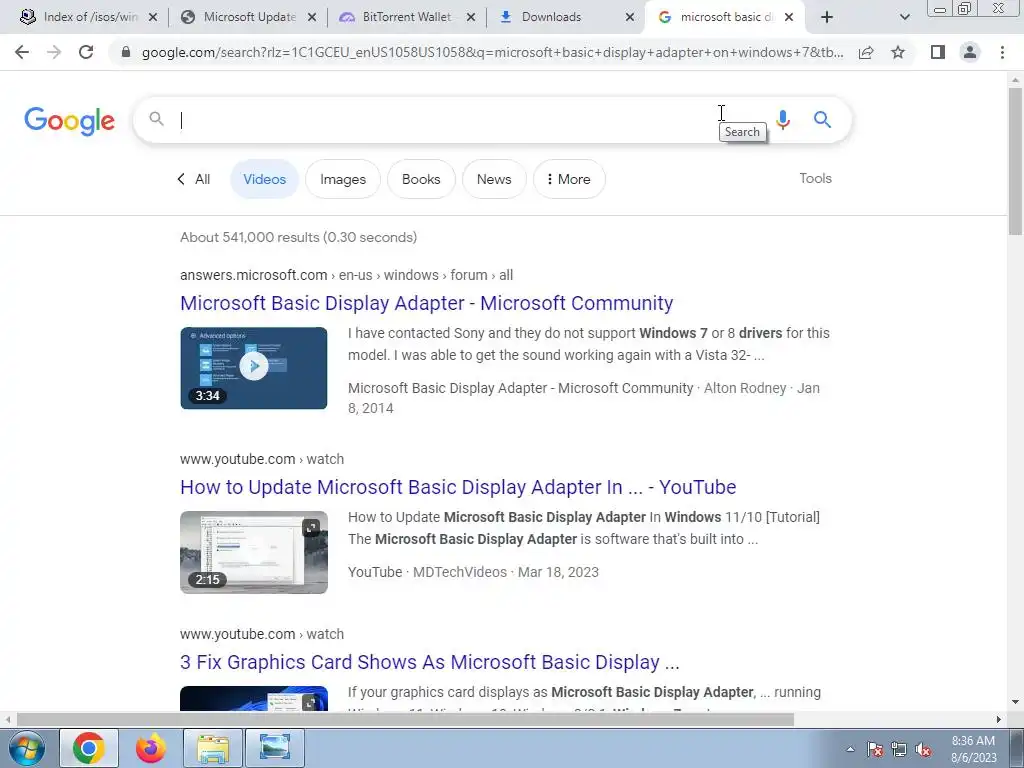Click the horizontal scrollbar thumb
Viewport: 1024px width, 768px height.
tap(405, 720)
